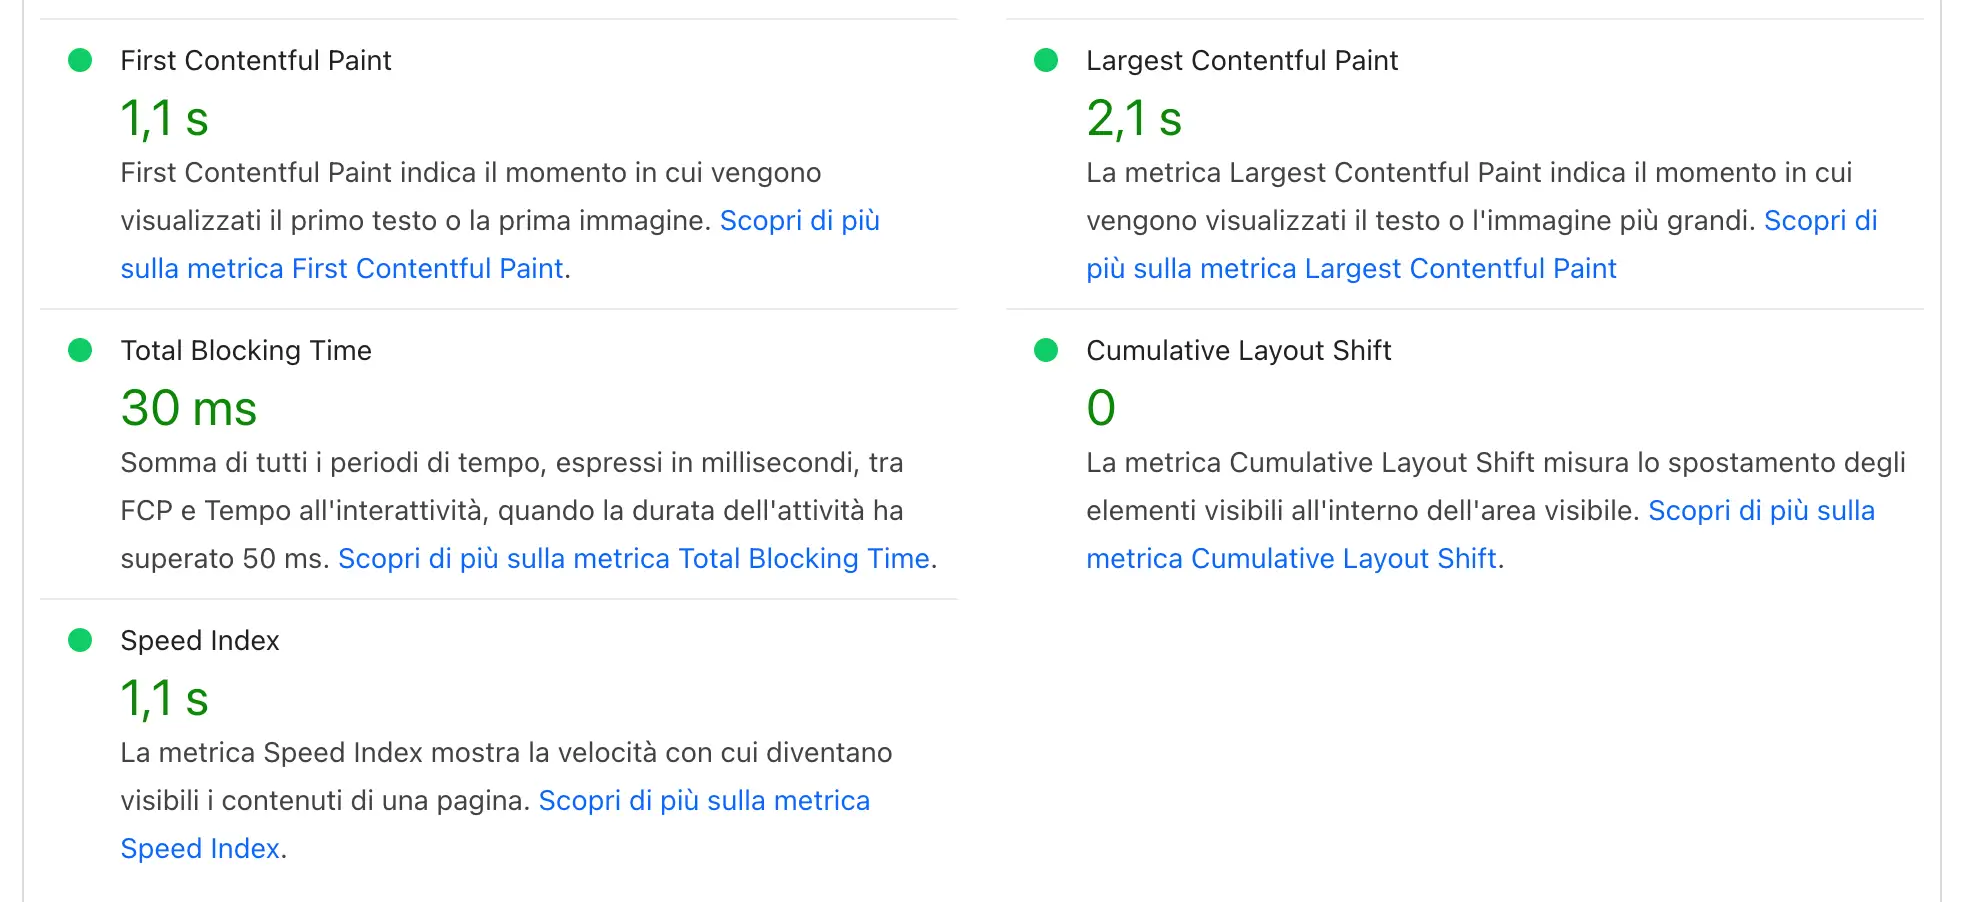Image resolution: width=1970 pixels, height=902 pixels.
Task: Click the Largest Contentful Paint title
Action: [x=1242, y=60]
